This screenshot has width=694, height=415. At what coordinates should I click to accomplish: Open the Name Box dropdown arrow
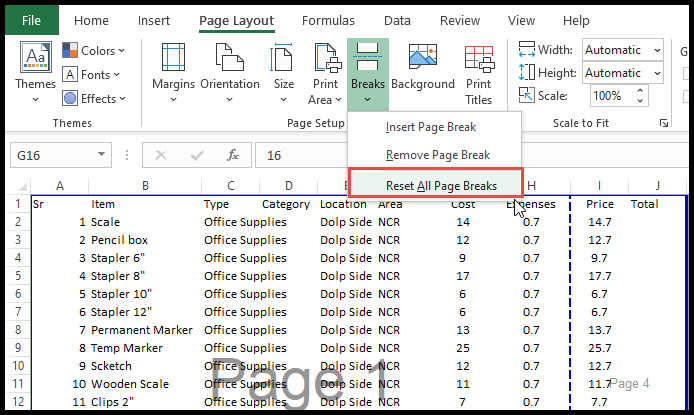coord(101,154)
